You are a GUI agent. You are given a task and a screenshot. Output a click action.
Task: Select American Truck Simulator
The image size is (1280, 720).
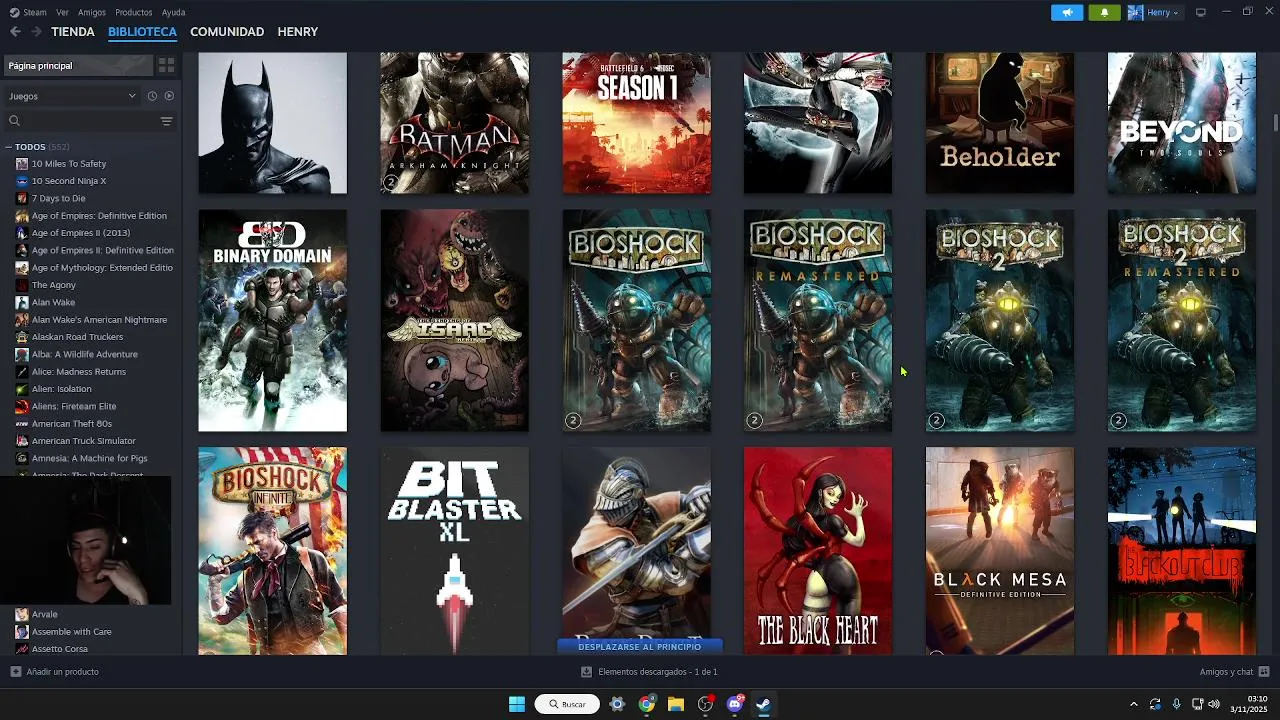click(83, 441)
